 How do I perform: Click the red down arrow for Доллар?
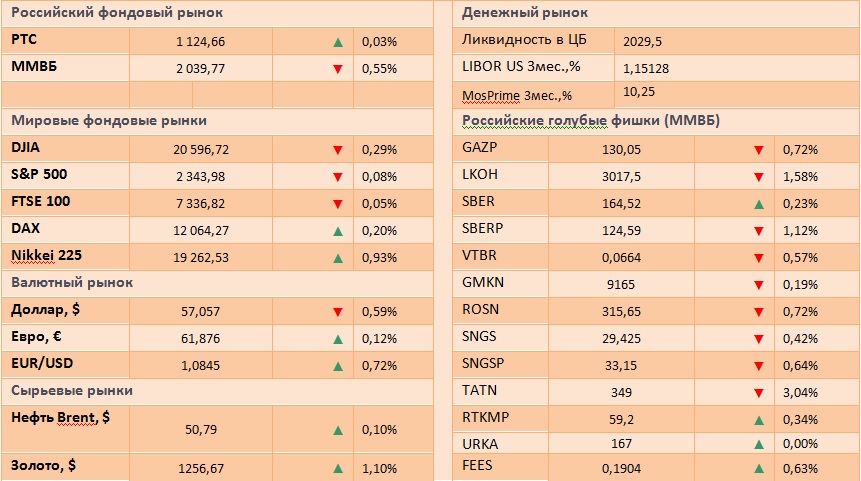(337, 312)
